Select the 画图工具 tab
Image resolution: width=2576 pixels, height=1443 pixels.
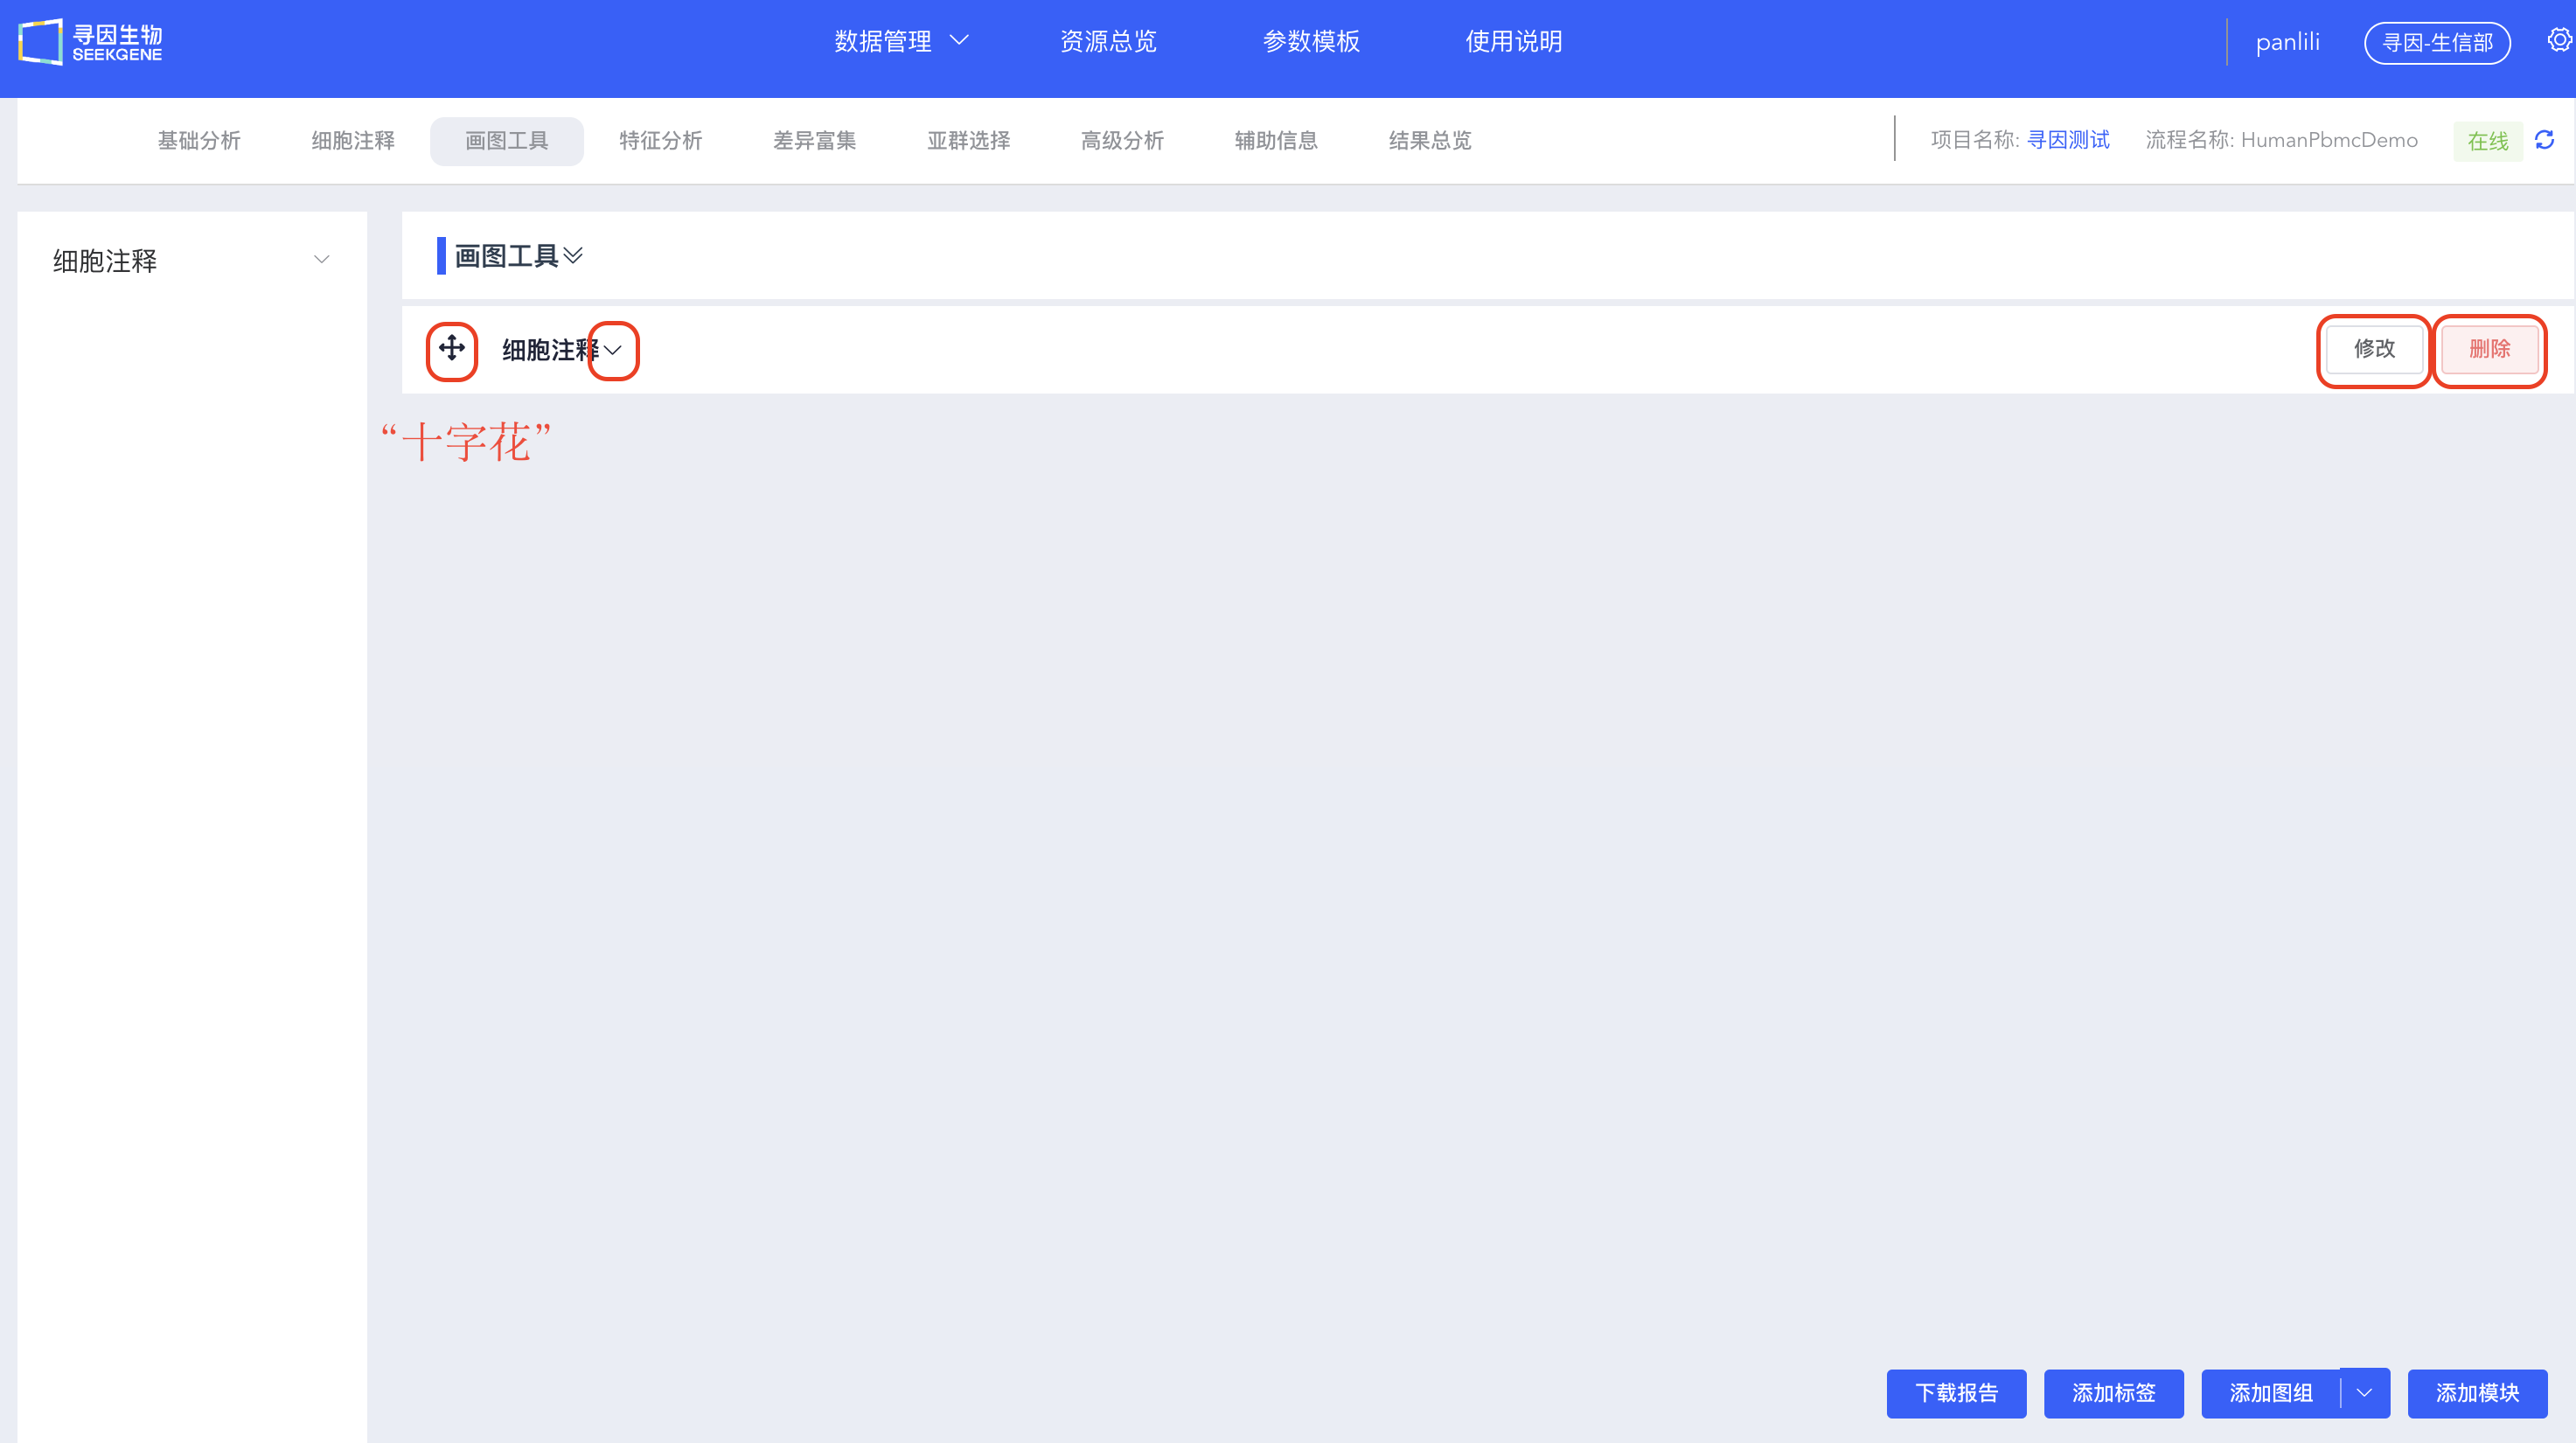507,141
